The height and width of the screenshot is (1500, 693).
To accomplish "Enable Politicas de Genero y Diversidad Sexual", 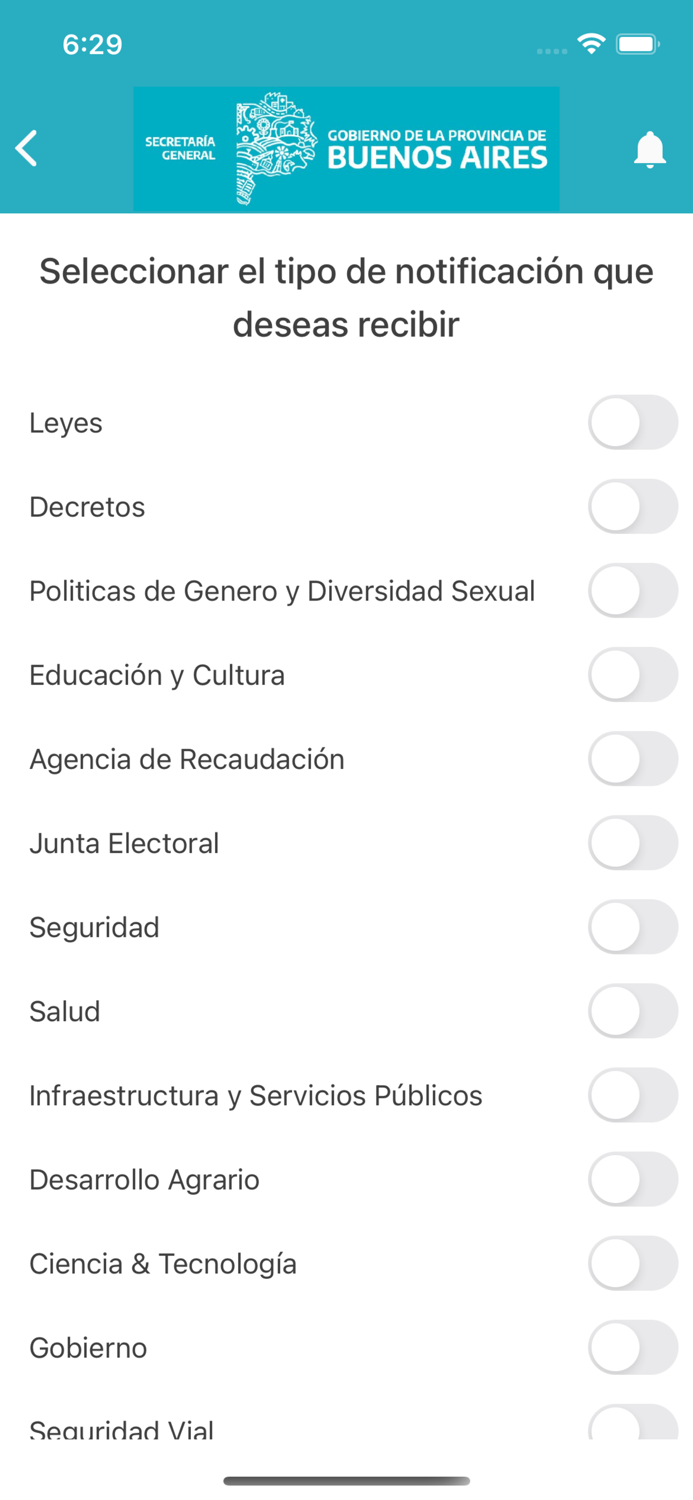I will (x=633, y=590).
